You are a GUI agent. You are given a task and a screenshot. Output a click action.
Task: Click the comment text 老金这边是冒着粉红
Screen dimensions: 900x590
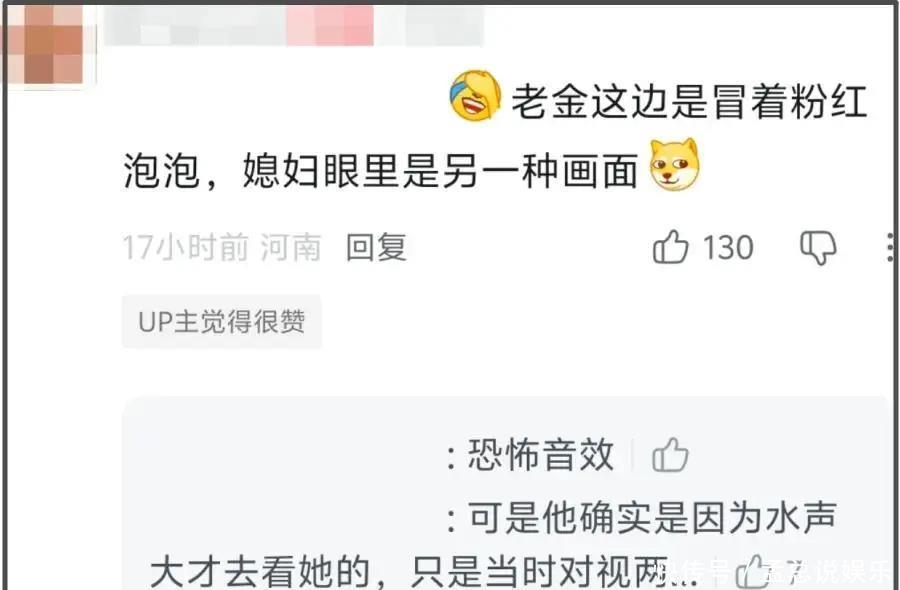click(x=689, y=102)
